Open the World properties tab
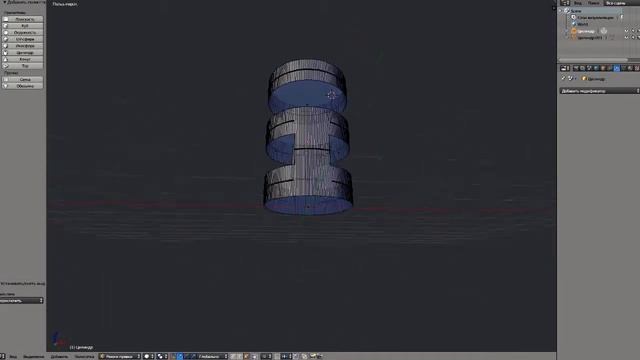 click(x=596, y=68)
